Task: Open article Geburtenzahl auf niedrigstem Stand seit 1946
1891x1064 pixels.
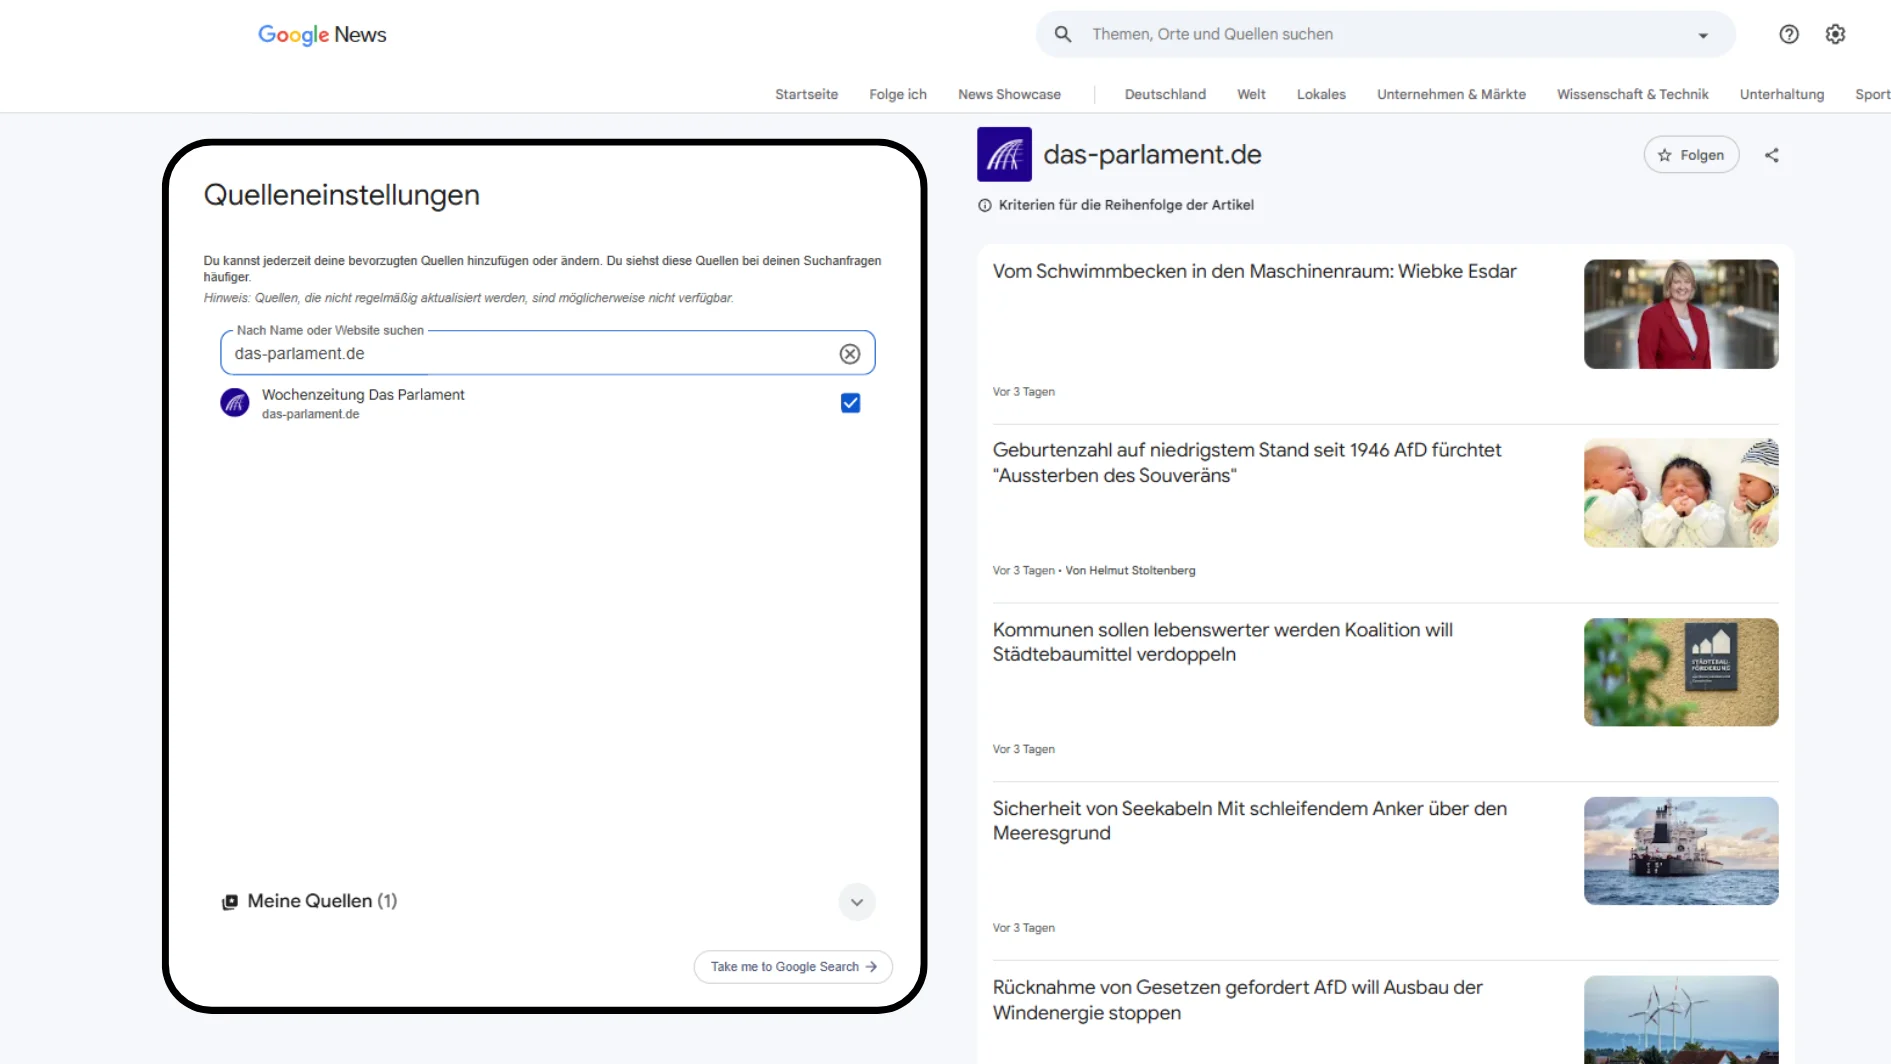Action: 1247,463
